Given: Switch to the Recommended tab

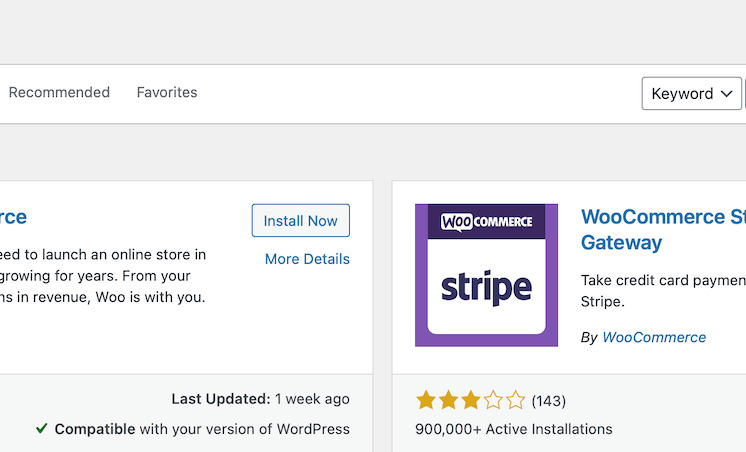Looking at the screenshot, I should click(59, 92).
